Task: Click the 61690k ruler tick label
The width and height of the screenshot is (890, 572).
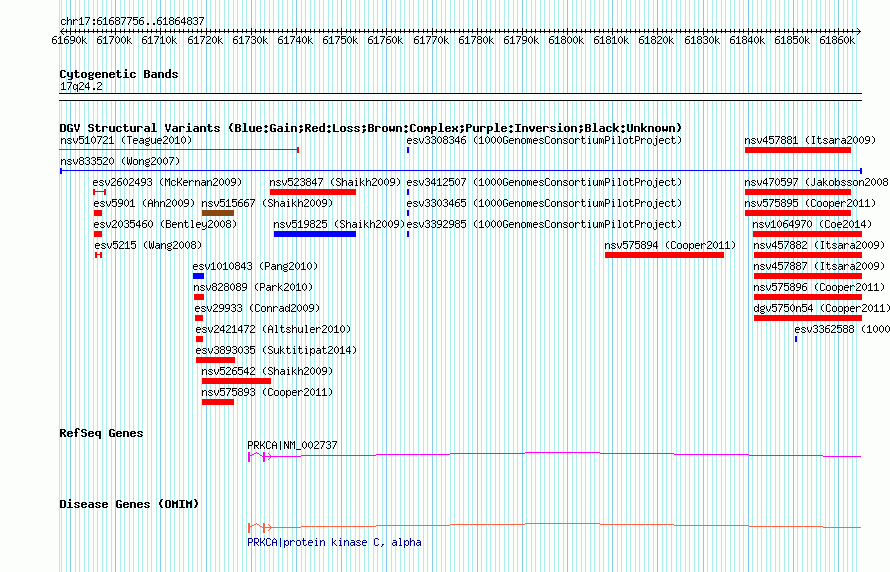Action: click(x=69, y=40)
